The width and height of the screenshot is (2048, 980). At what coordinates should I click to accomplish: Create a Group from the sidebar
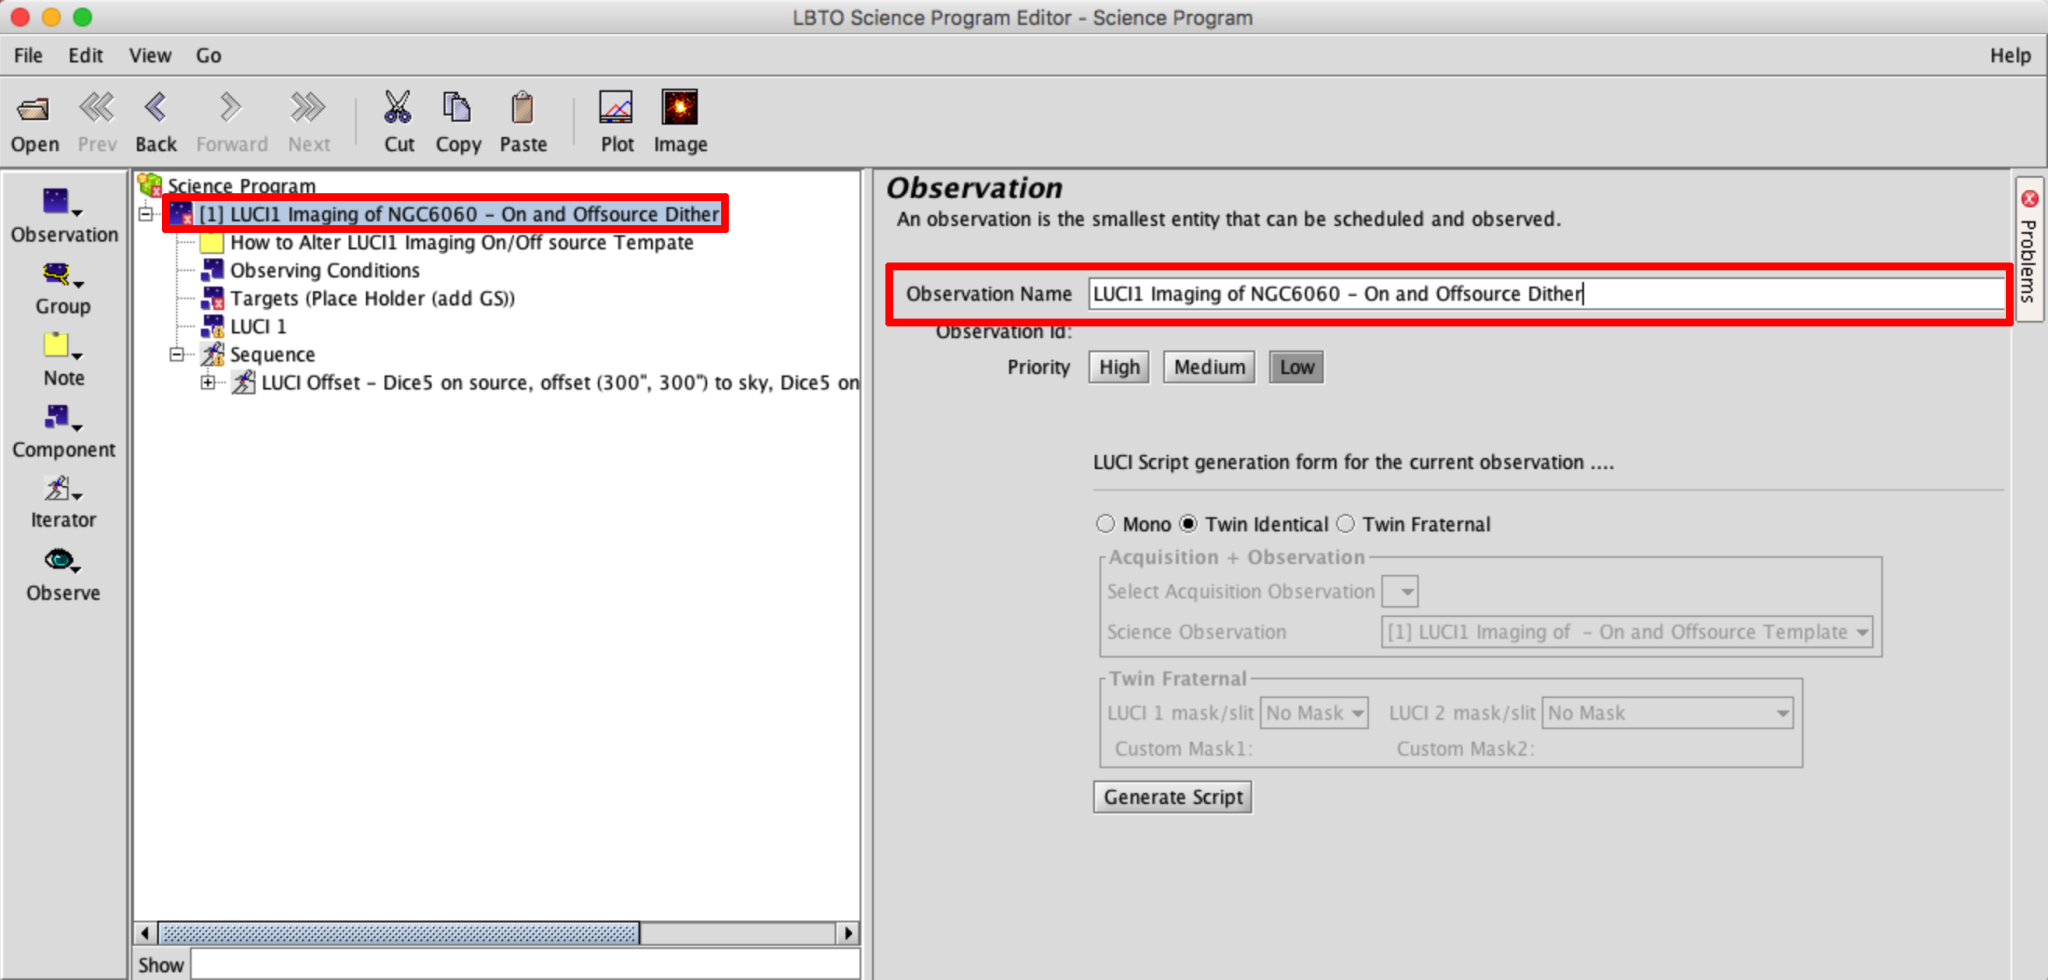click(63, 289)
